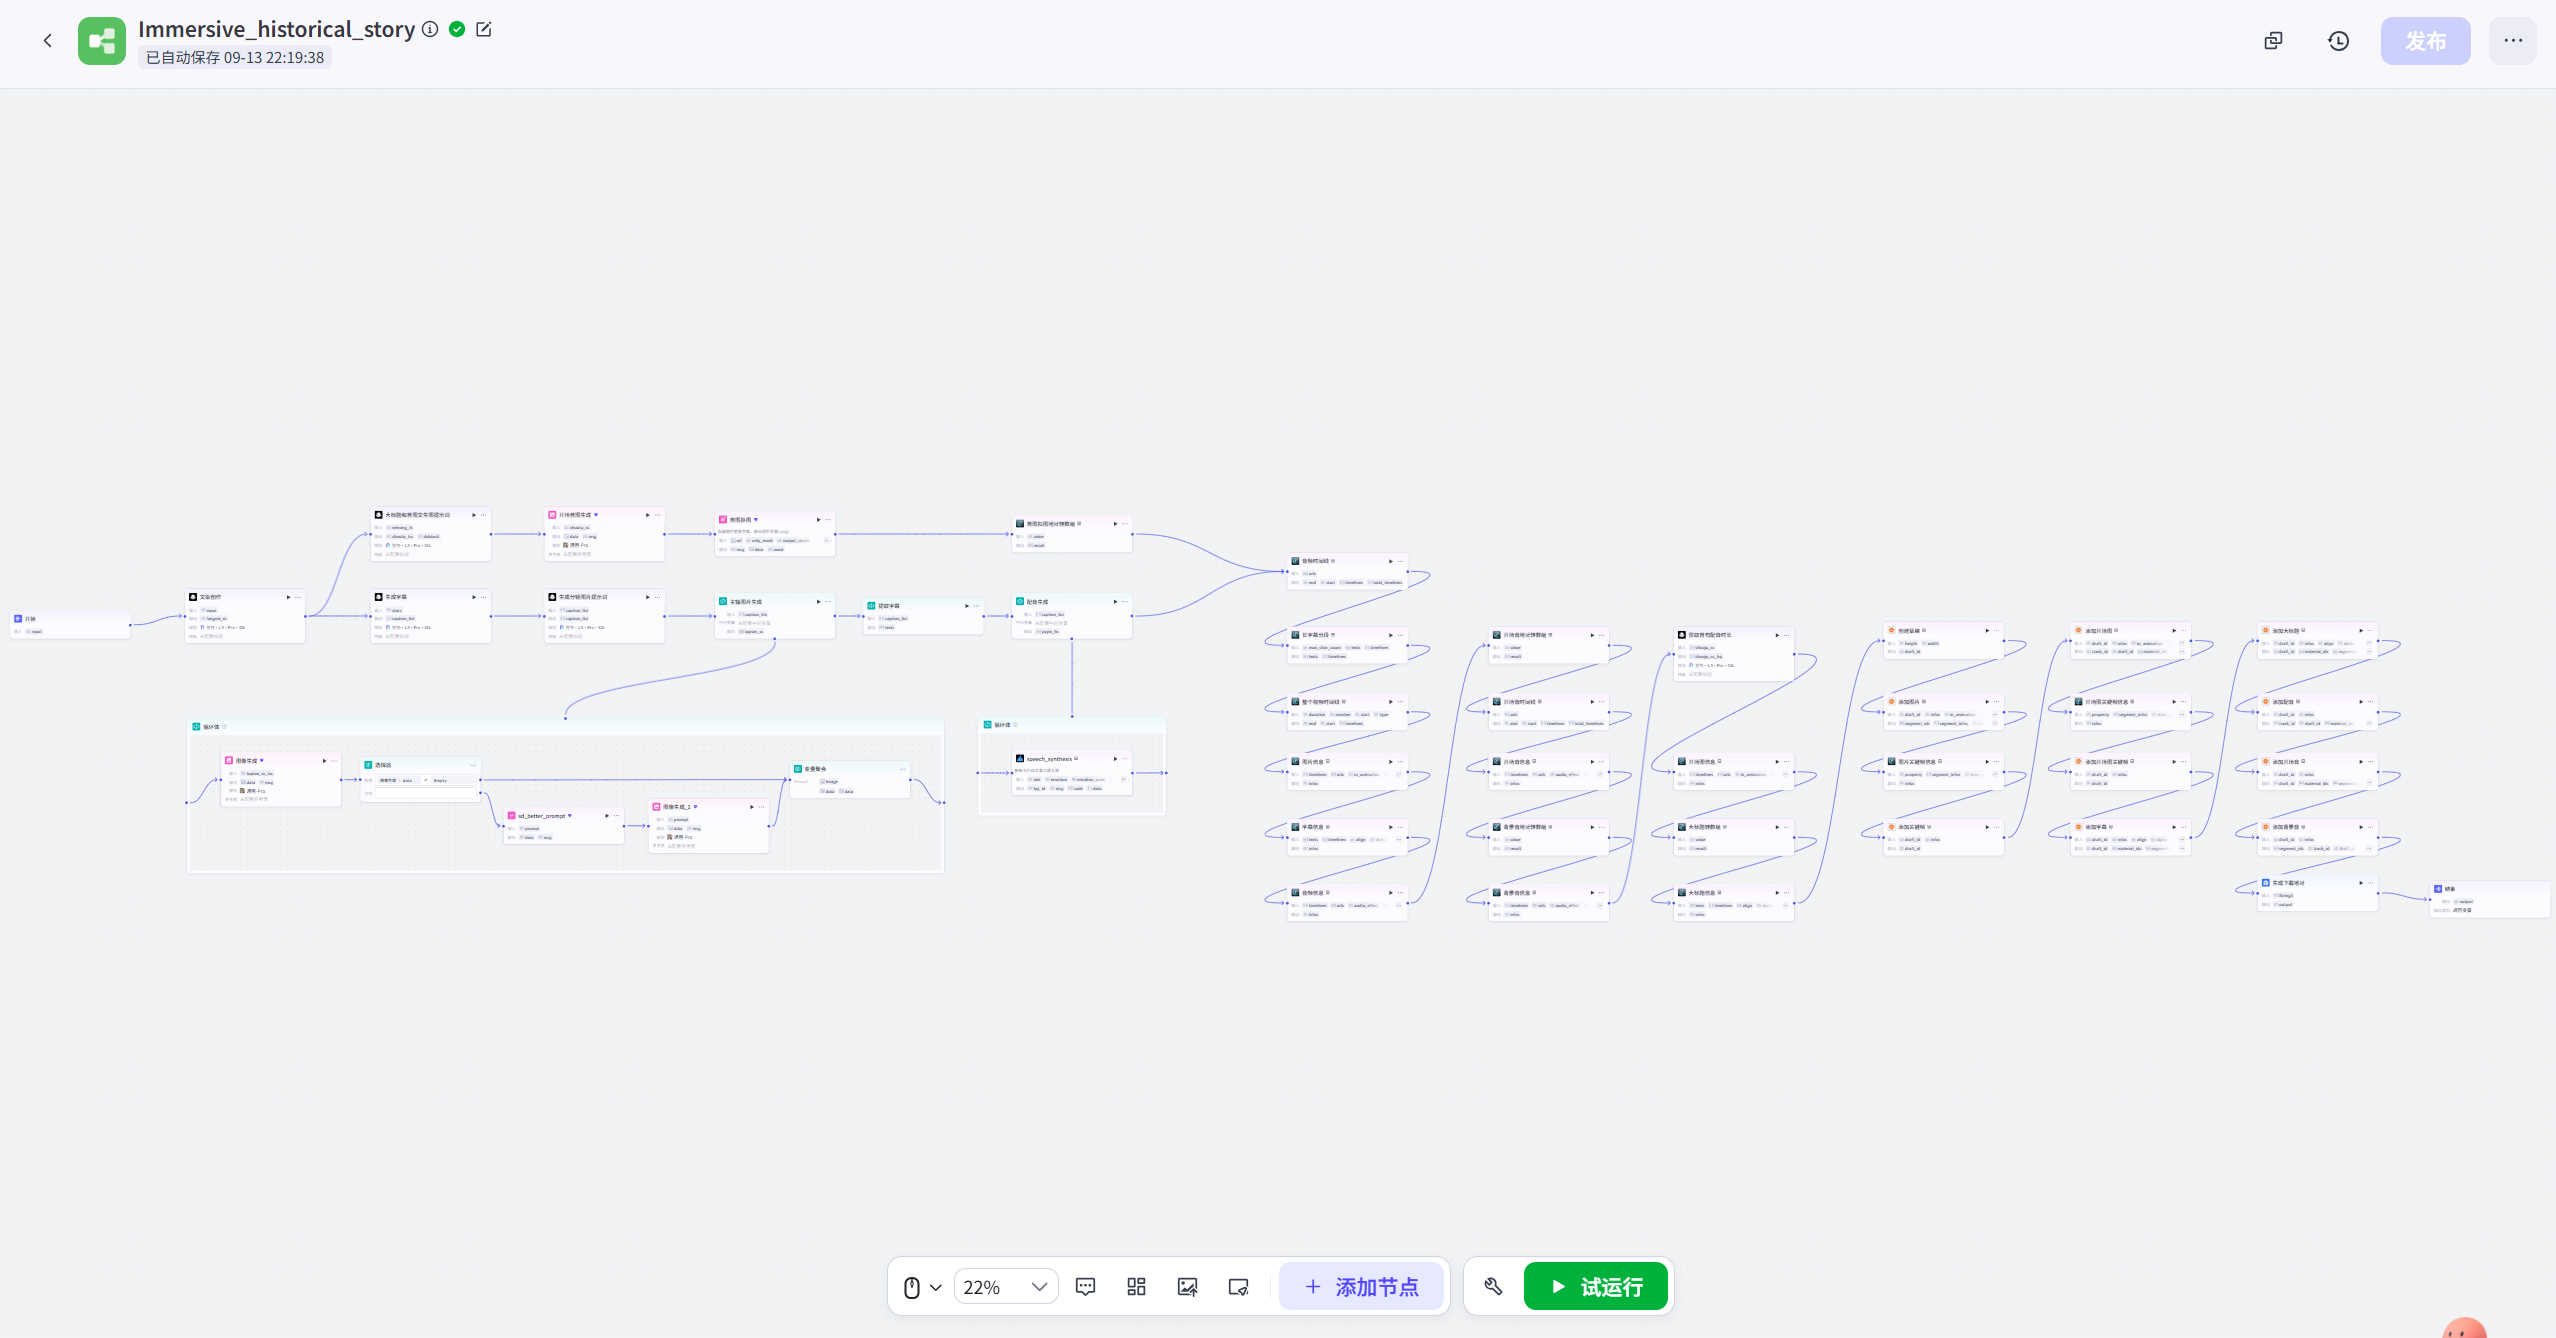Select the 生成下载地址 node
Image resolution: width=2556 pixels, height=1338 pixels.
[2318, 893]
